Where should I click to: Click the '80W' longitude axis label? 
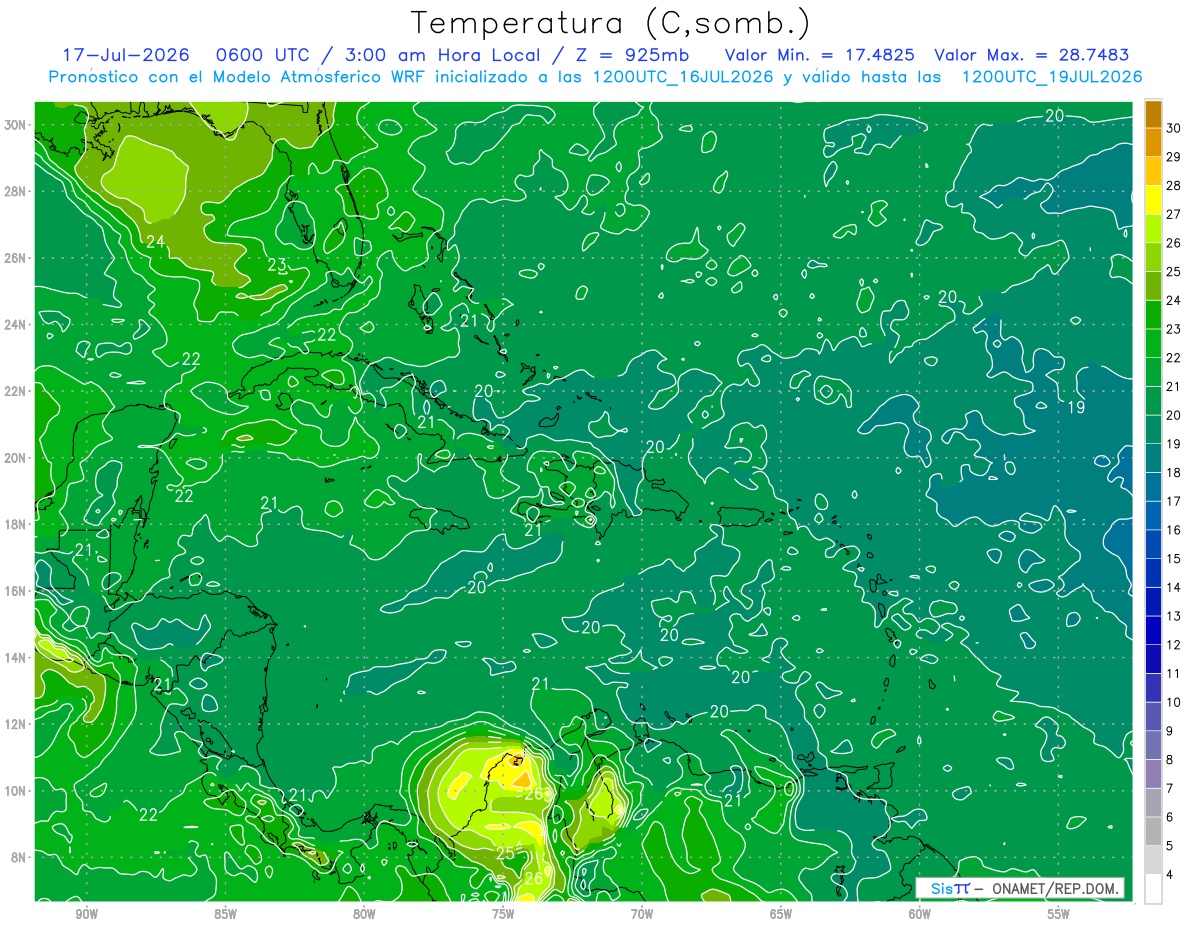pyautogui.click(x=364, y=914)
